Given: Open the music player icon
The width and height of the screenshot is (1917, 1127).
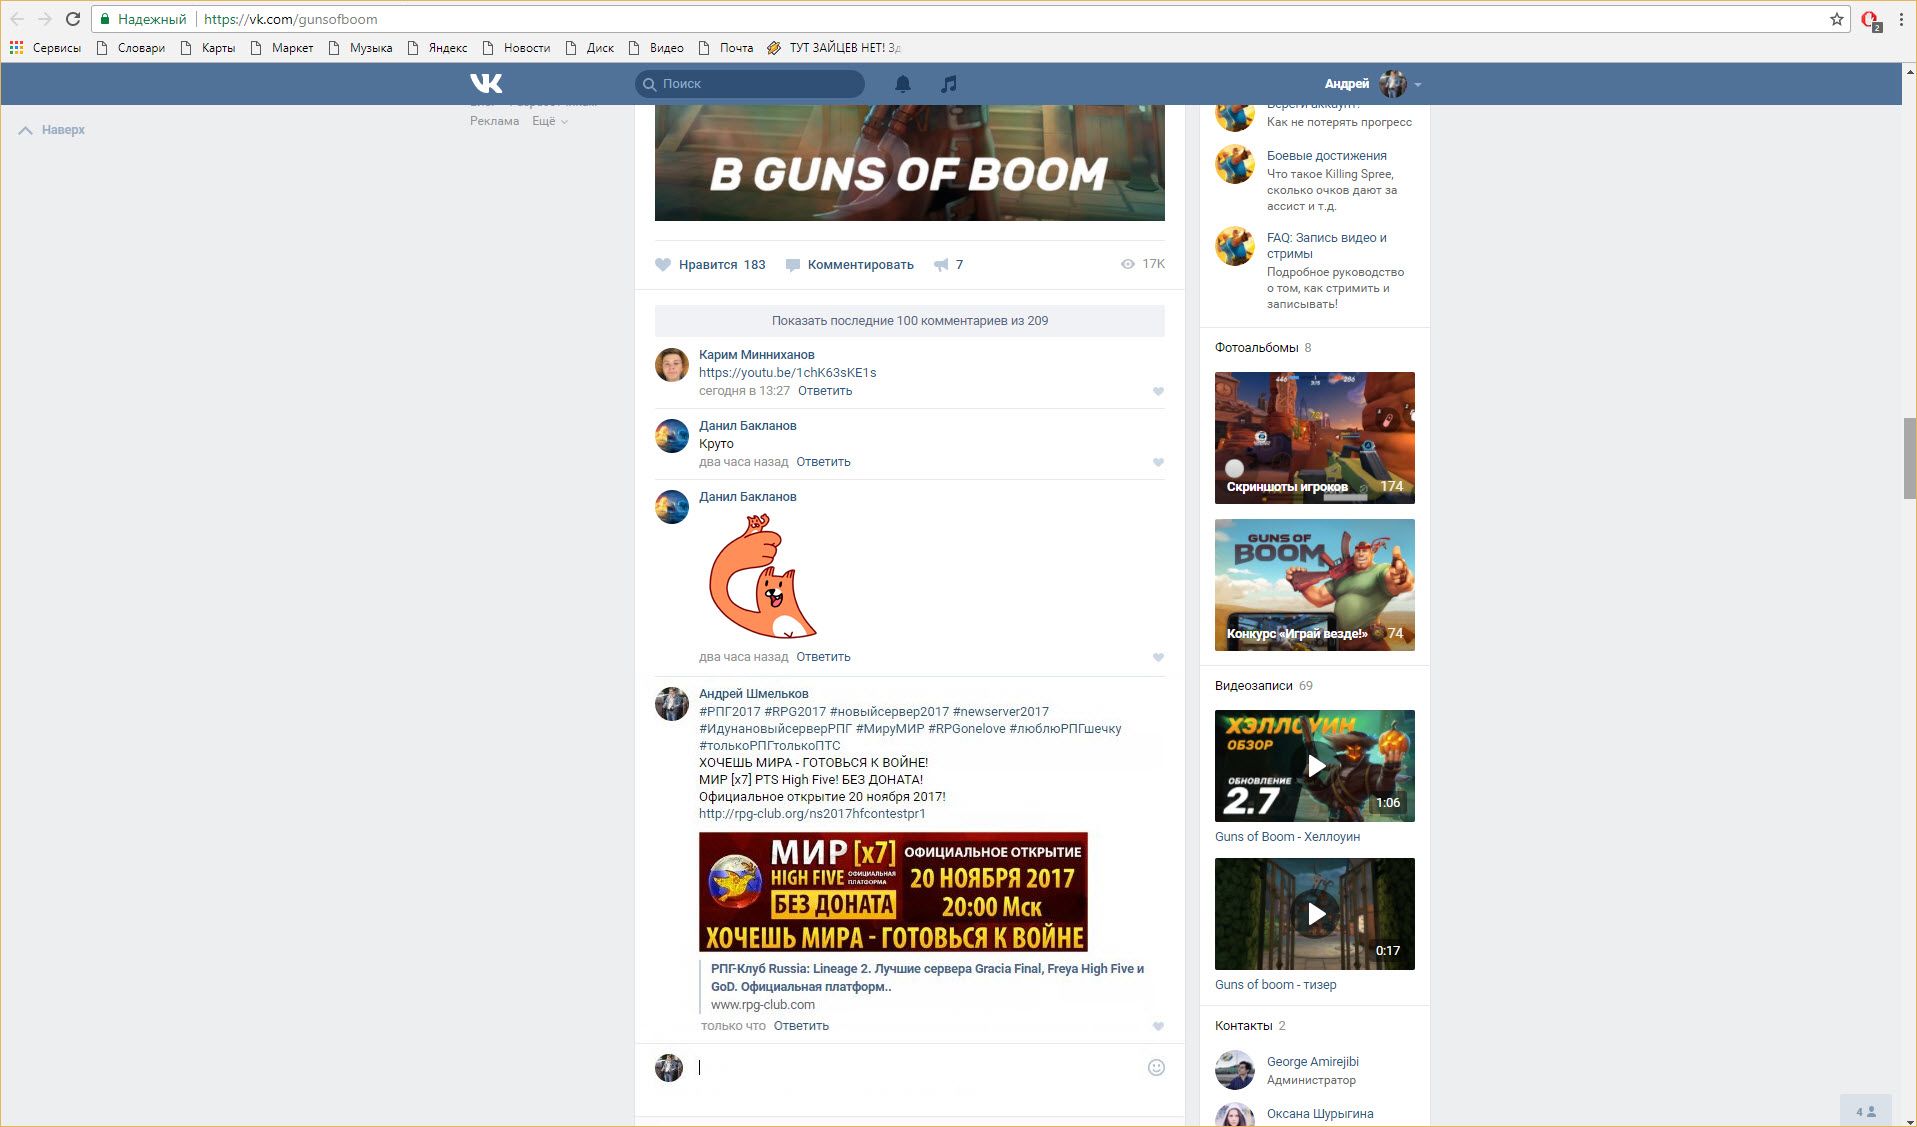Looking at the screenshot, I should click(x=949, y=84).
